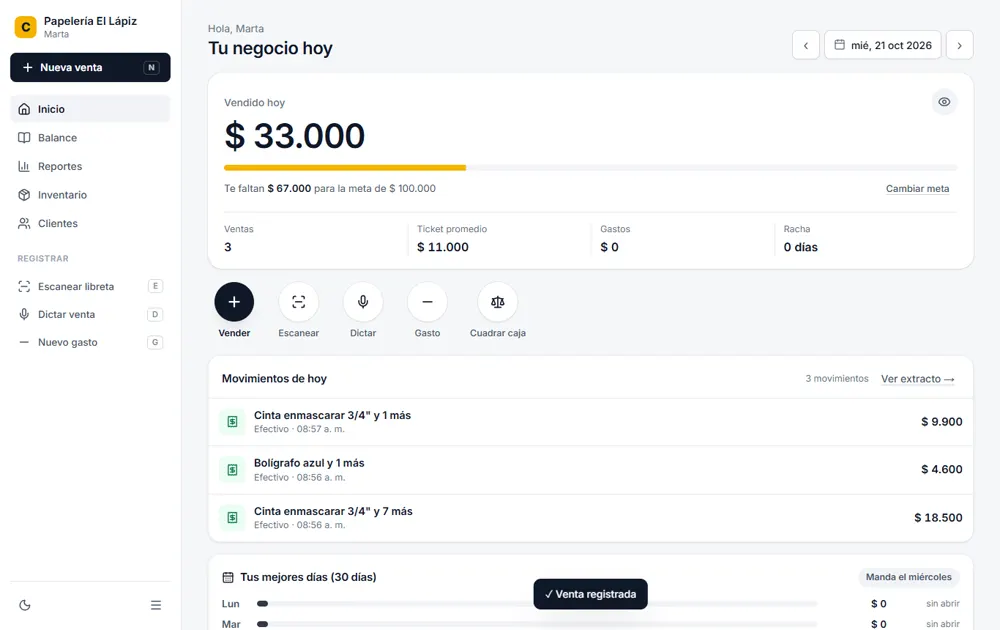Click cash icon of $ 9.900 movement
The image size is (1000, 630).
(x=232, y=421)
